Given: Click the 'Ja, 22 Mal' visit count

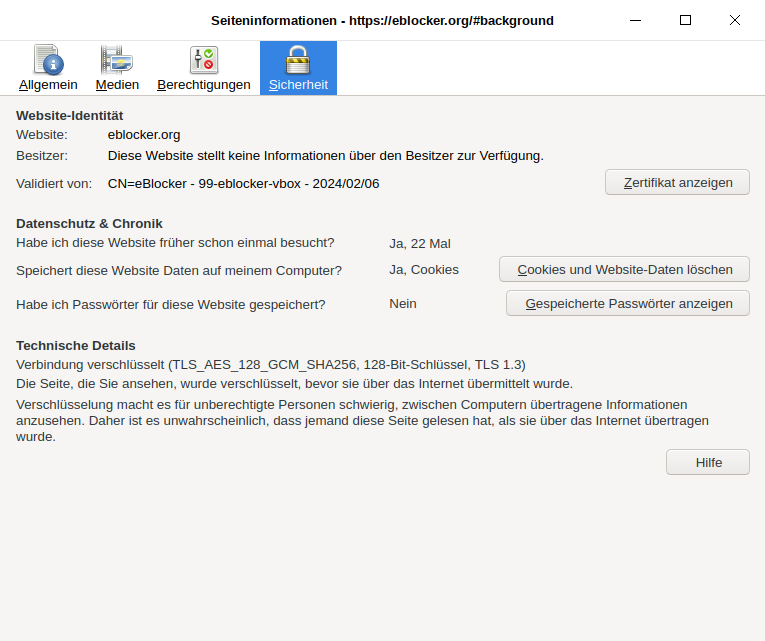Looking at the screenshot, I should [420, 243].
